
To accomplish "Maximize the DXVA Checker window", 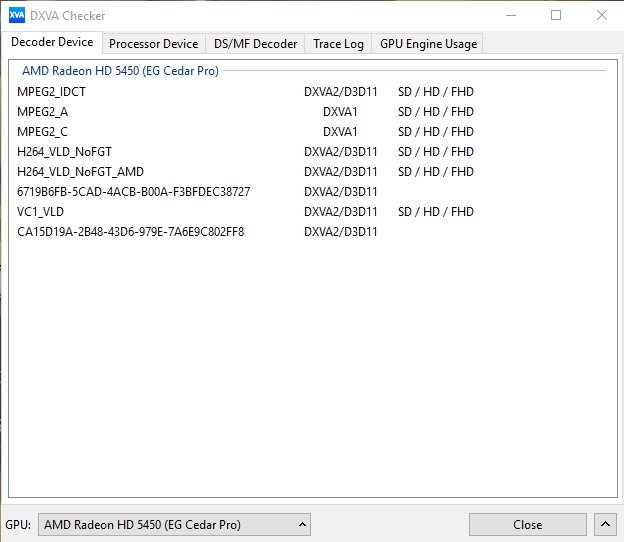I will (556, 15).
